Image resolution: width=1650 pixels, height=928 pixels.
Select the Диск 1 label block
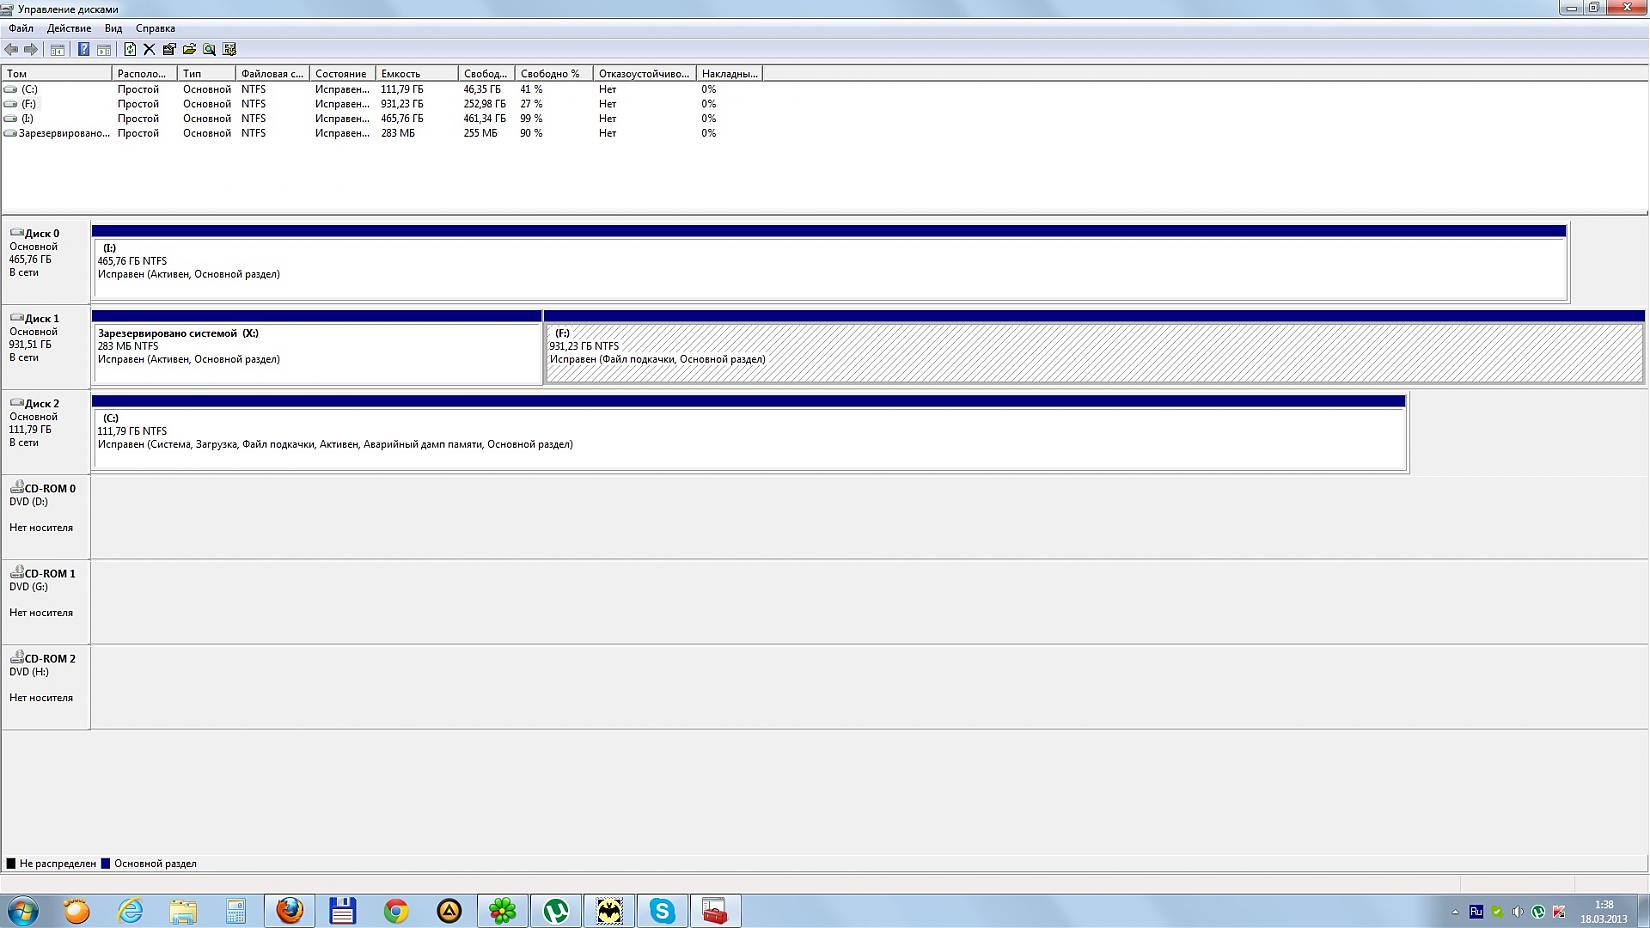pos(46,347)
